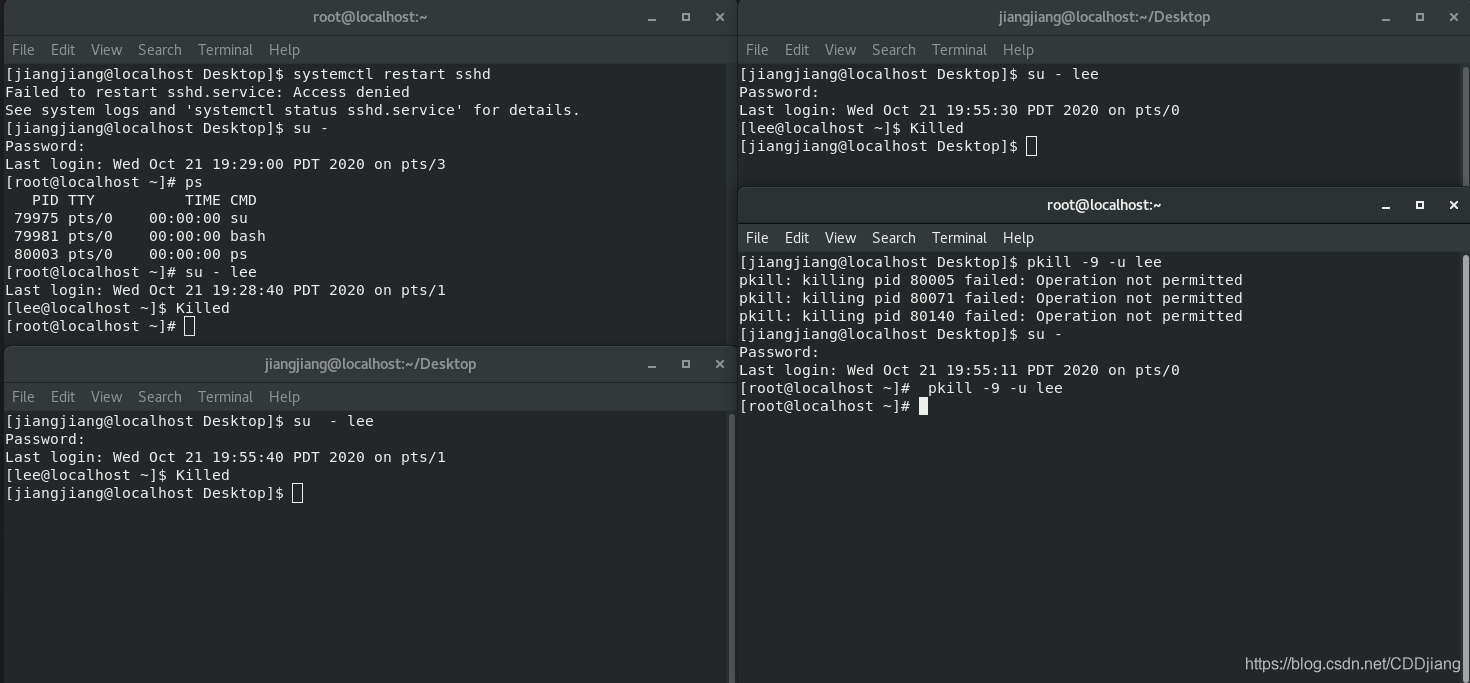The image size is (1470, 683).
Task: Maximize the pkill root@localhost terminal window
Action: [x=1420, y=205]
